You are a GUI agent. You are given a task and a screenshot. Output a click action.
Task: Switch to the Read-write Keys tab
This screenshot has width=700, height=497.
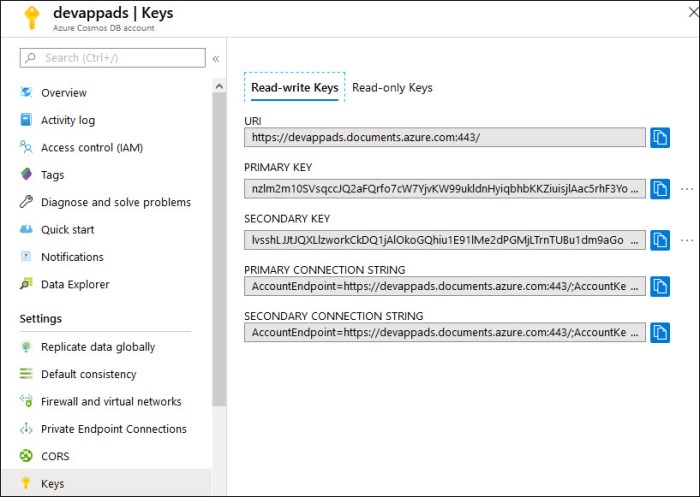(295, 87)
